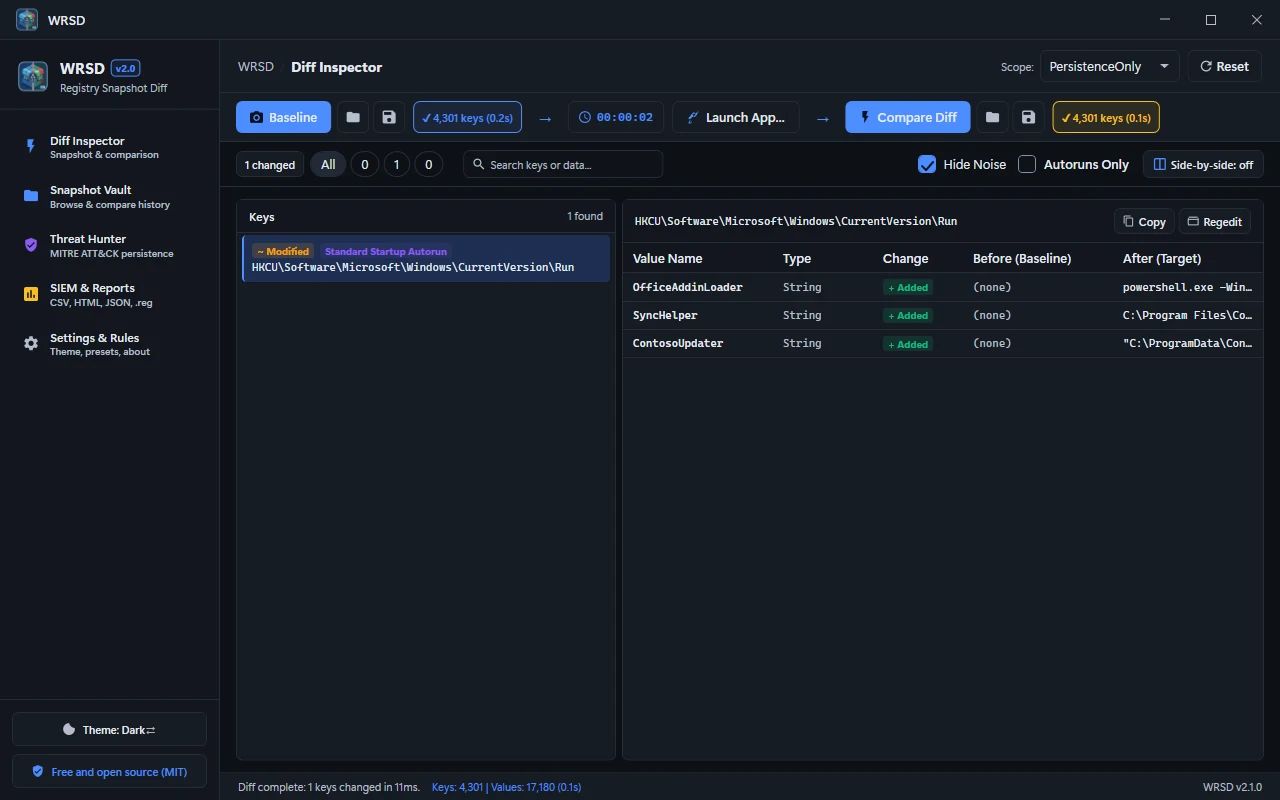Screen dimensions: 1280x800
Task: Load target snapshot via the folder icon next to Compare Diff
Action: click(x=992, y=117)
